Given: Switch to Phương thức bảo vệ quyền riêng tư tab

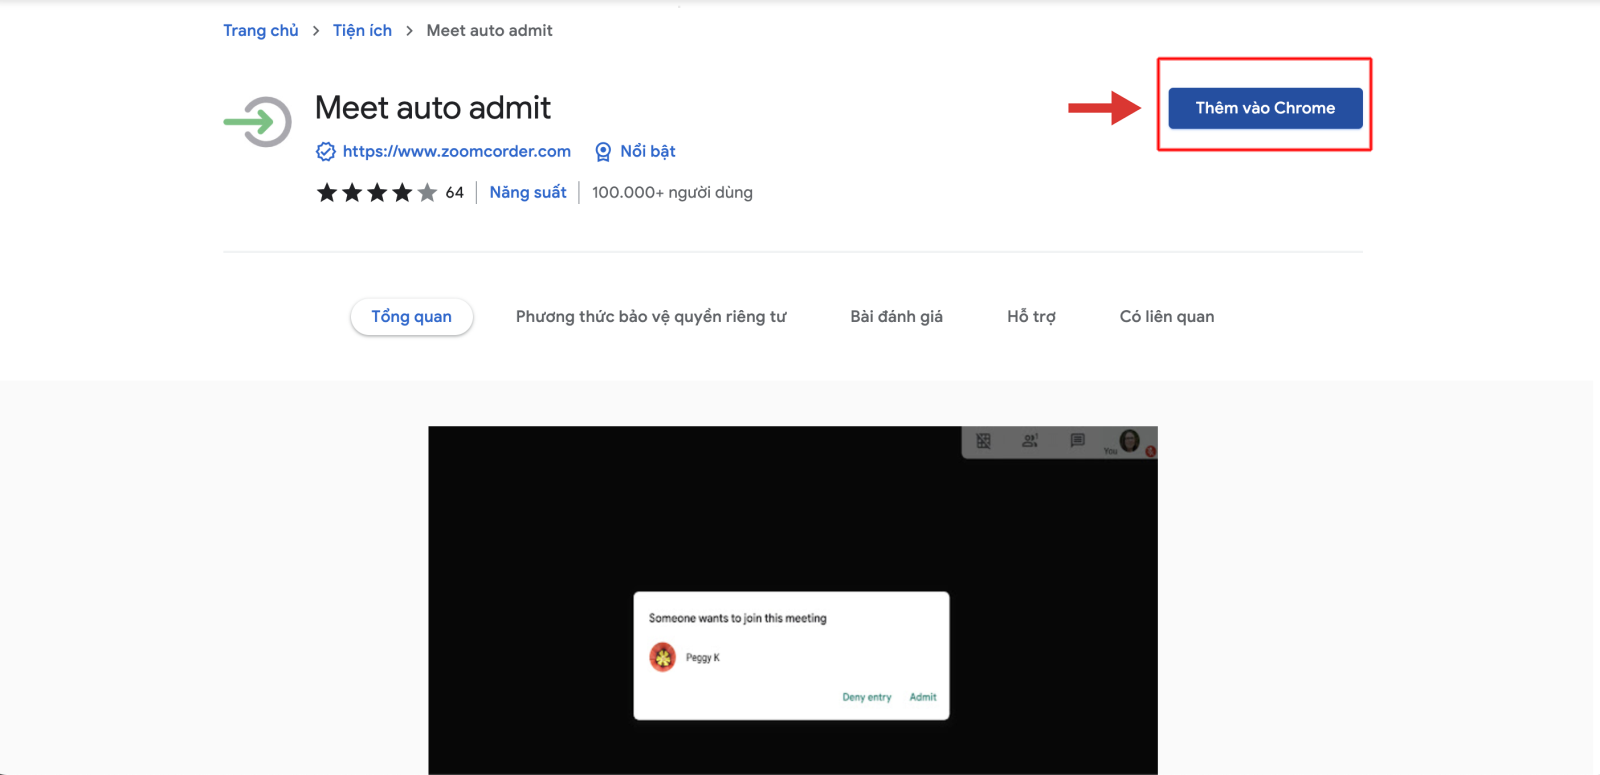Looking at the screenshot, I should [651, 316].
